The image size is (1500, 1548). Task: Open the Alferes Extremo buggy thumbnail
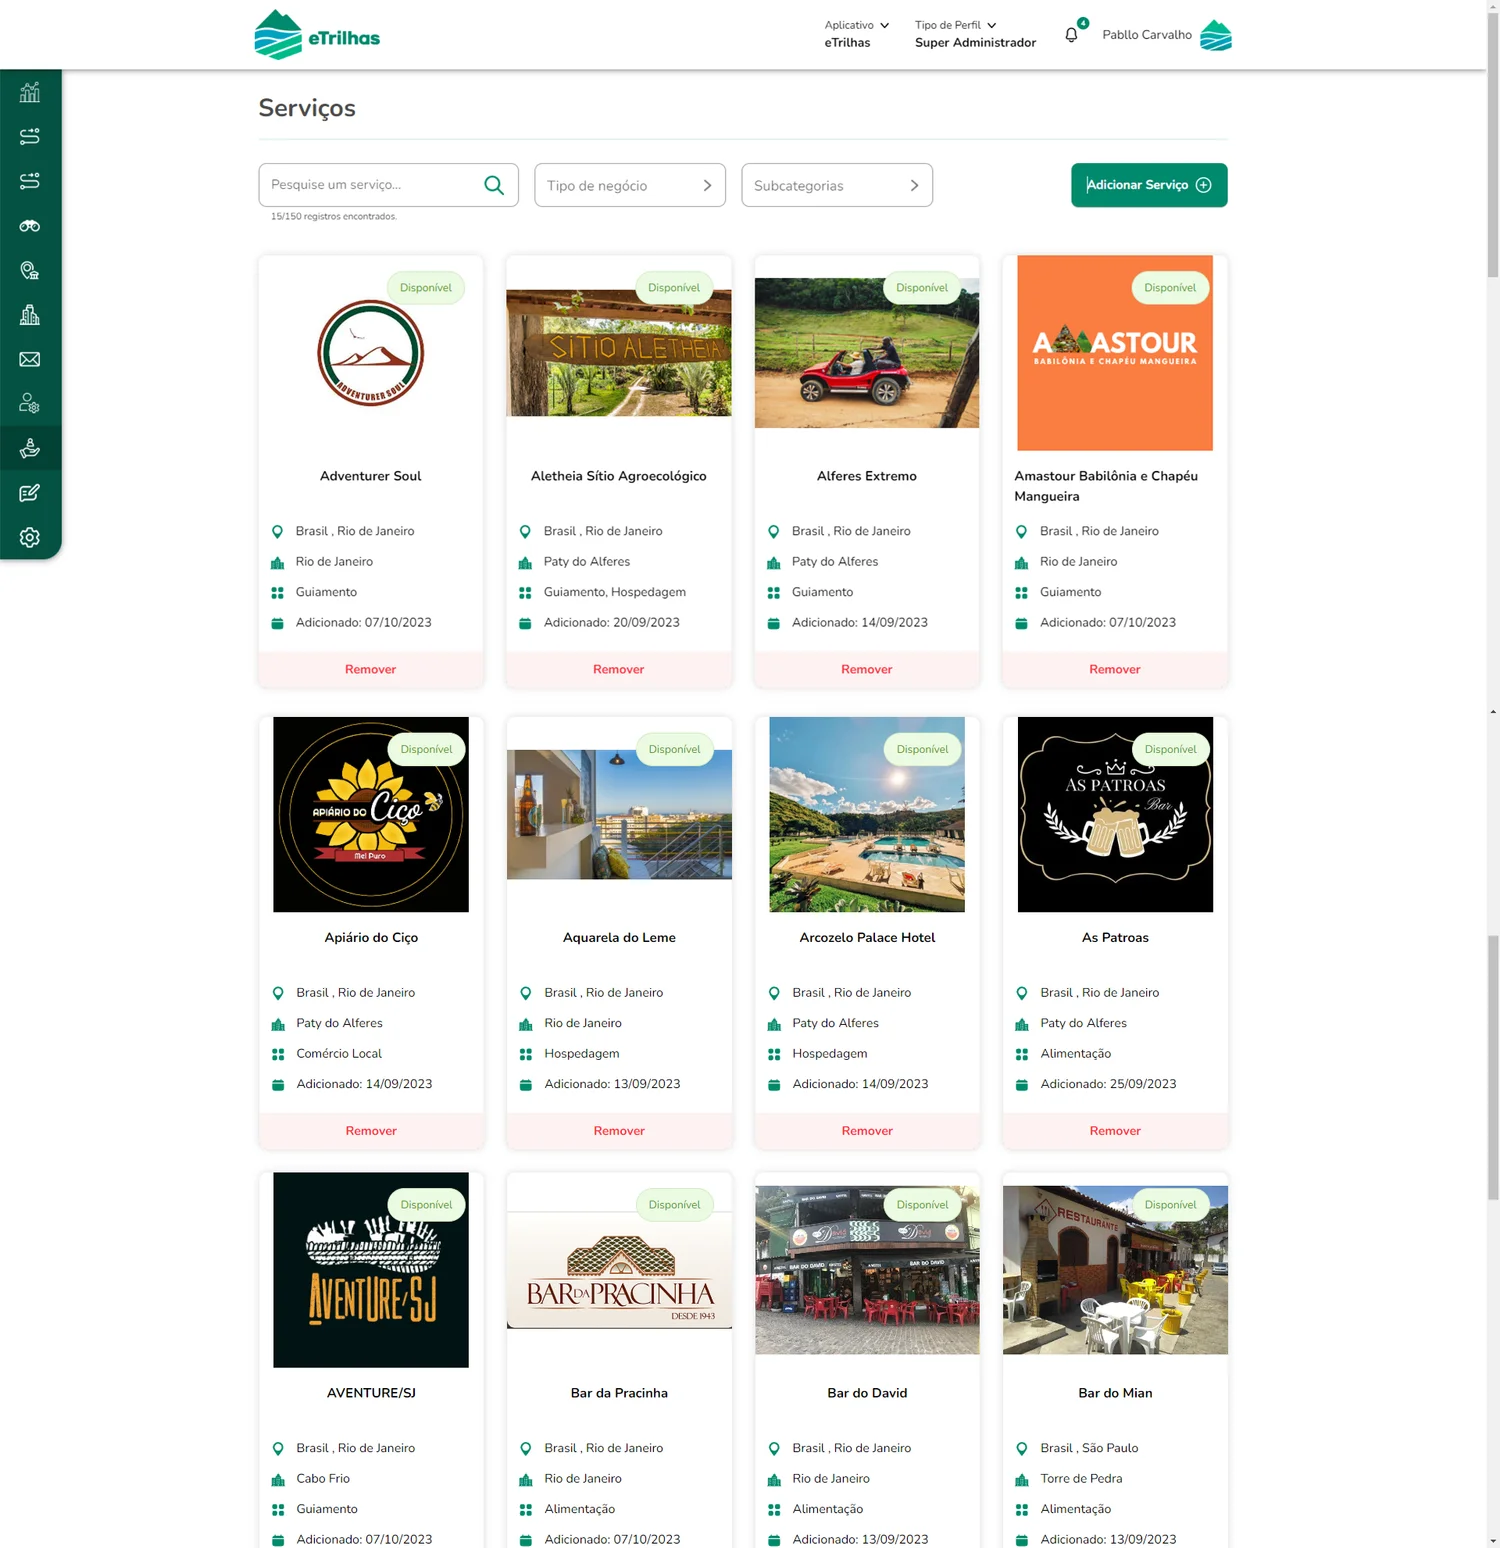867,353
